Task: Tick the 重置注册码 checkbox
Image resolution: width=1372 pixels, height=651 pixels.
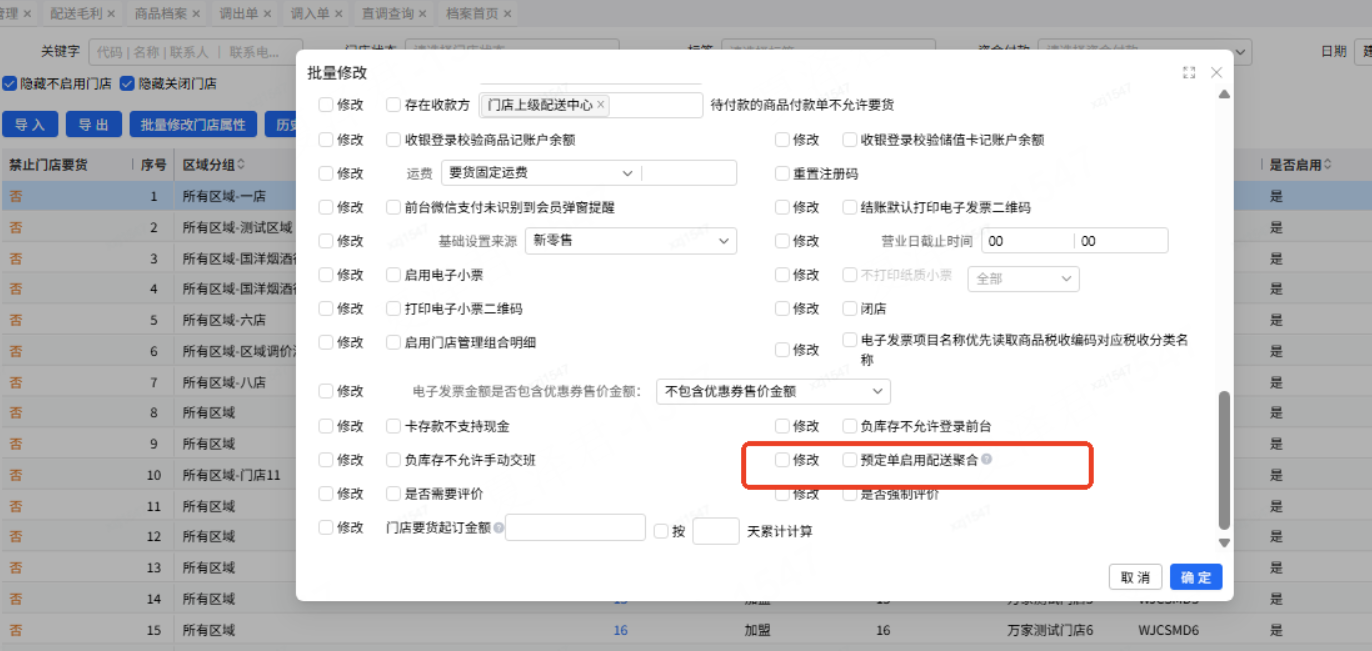Action: (782, 173)
